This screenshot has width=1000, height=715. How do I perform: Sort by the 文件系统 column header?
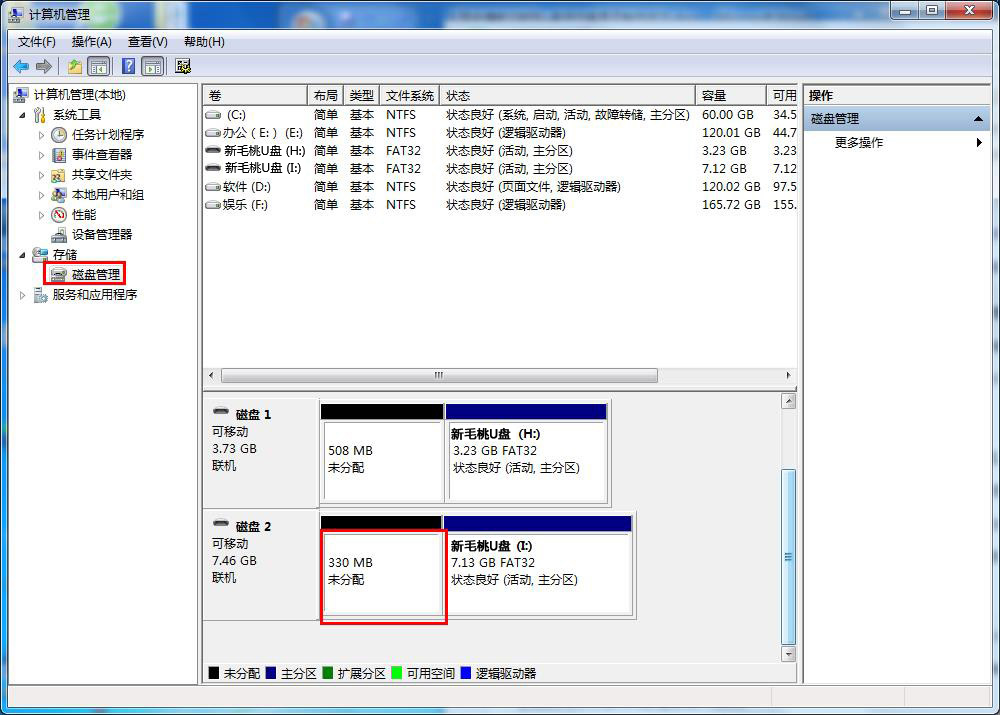click(x=409, y=96)
